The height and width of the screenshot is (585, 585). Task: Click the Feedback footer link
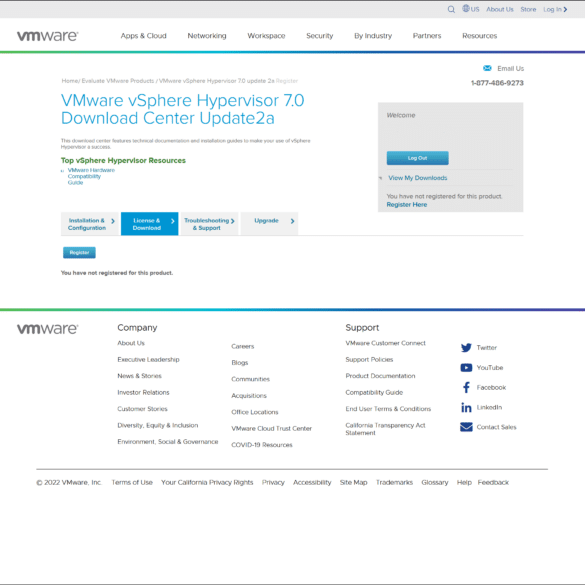tap(493, 482)
